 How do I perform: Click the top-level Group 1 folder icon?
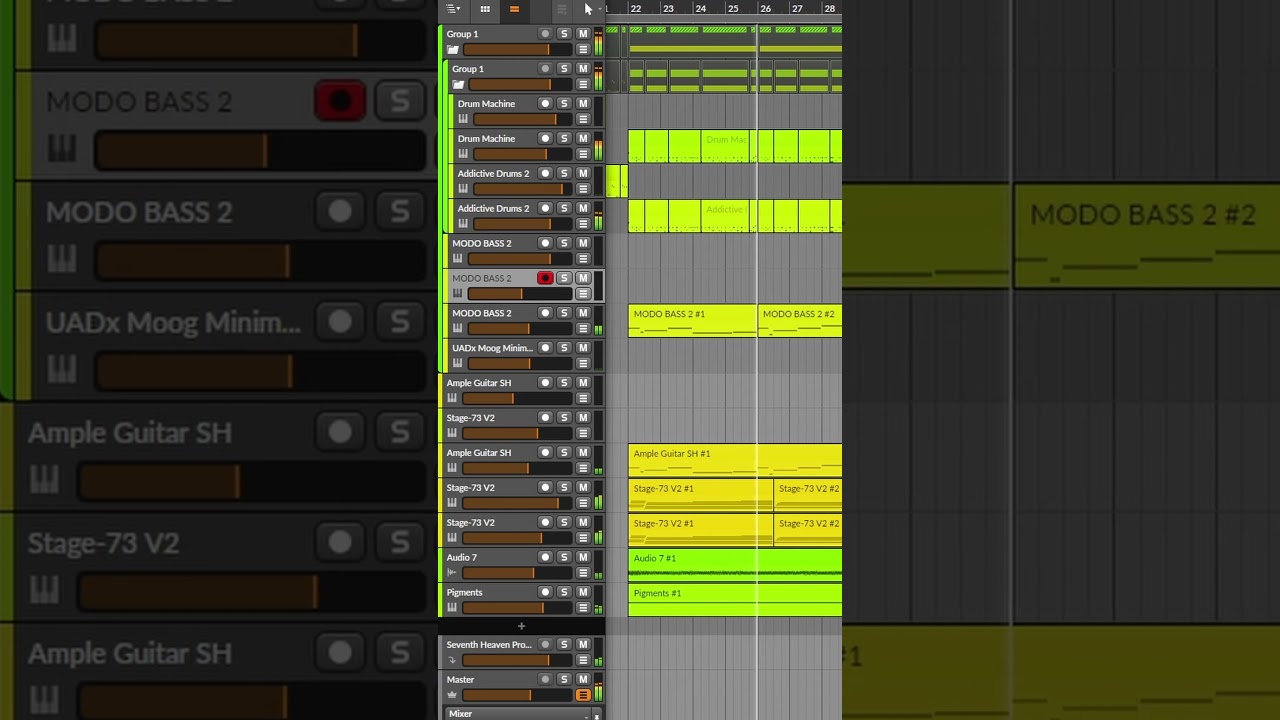pyautogui.click(x=452, y=49)
